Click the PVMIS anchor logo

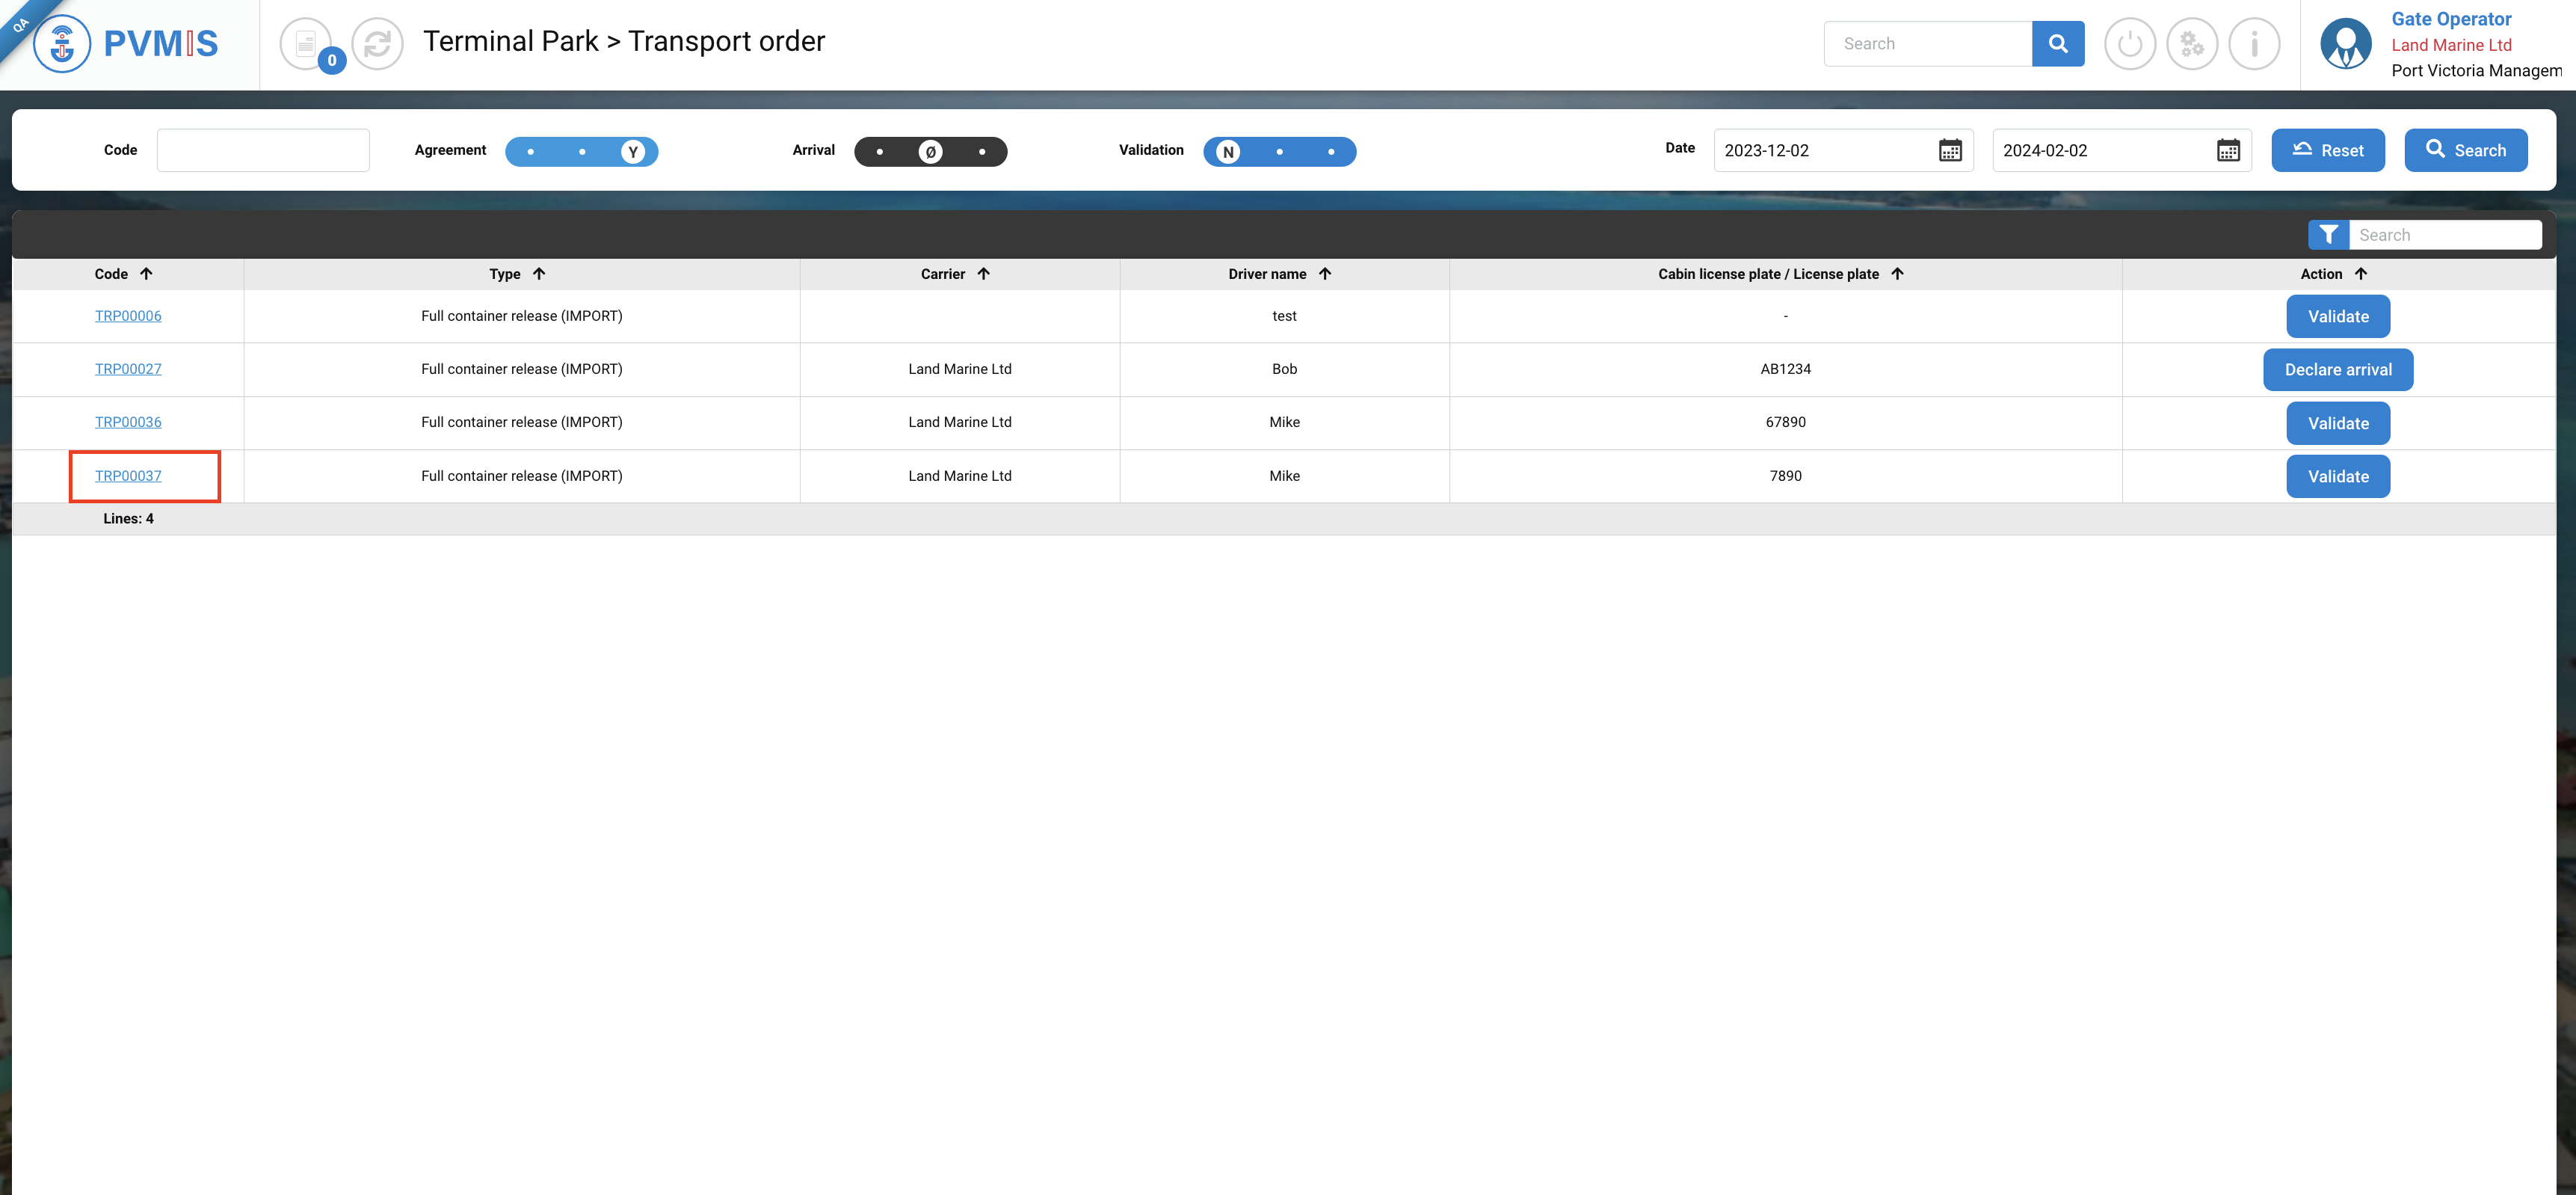click(62, 43)
